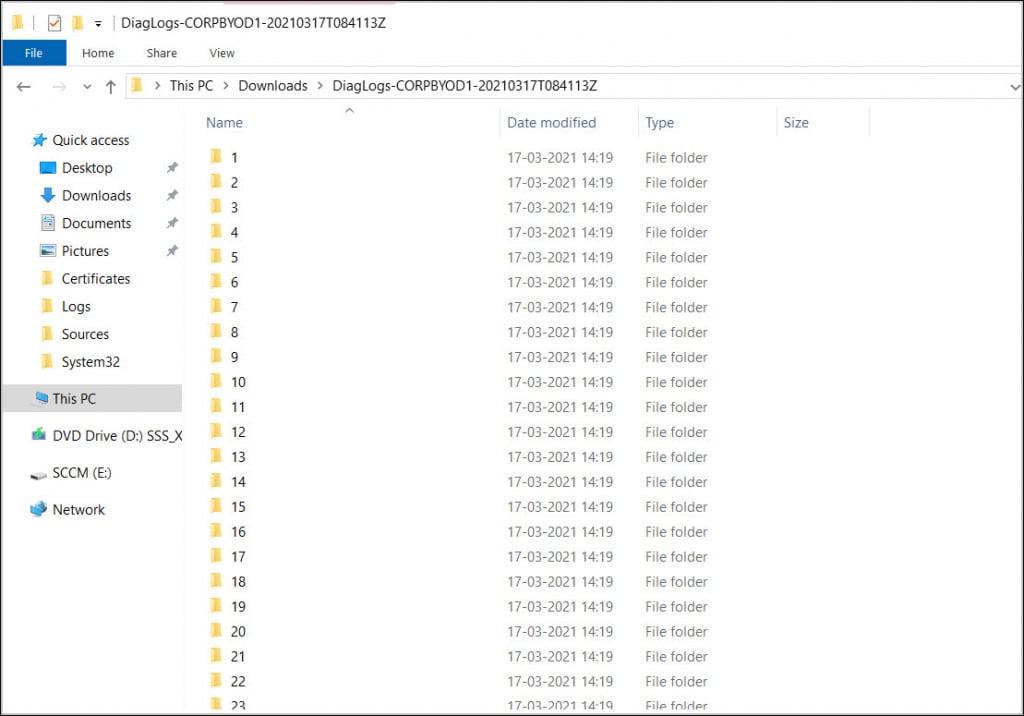This screenshot has height=716, width=1024.
Task: Select SCCM (E:) drive in navigation pane
Action: 82,472
